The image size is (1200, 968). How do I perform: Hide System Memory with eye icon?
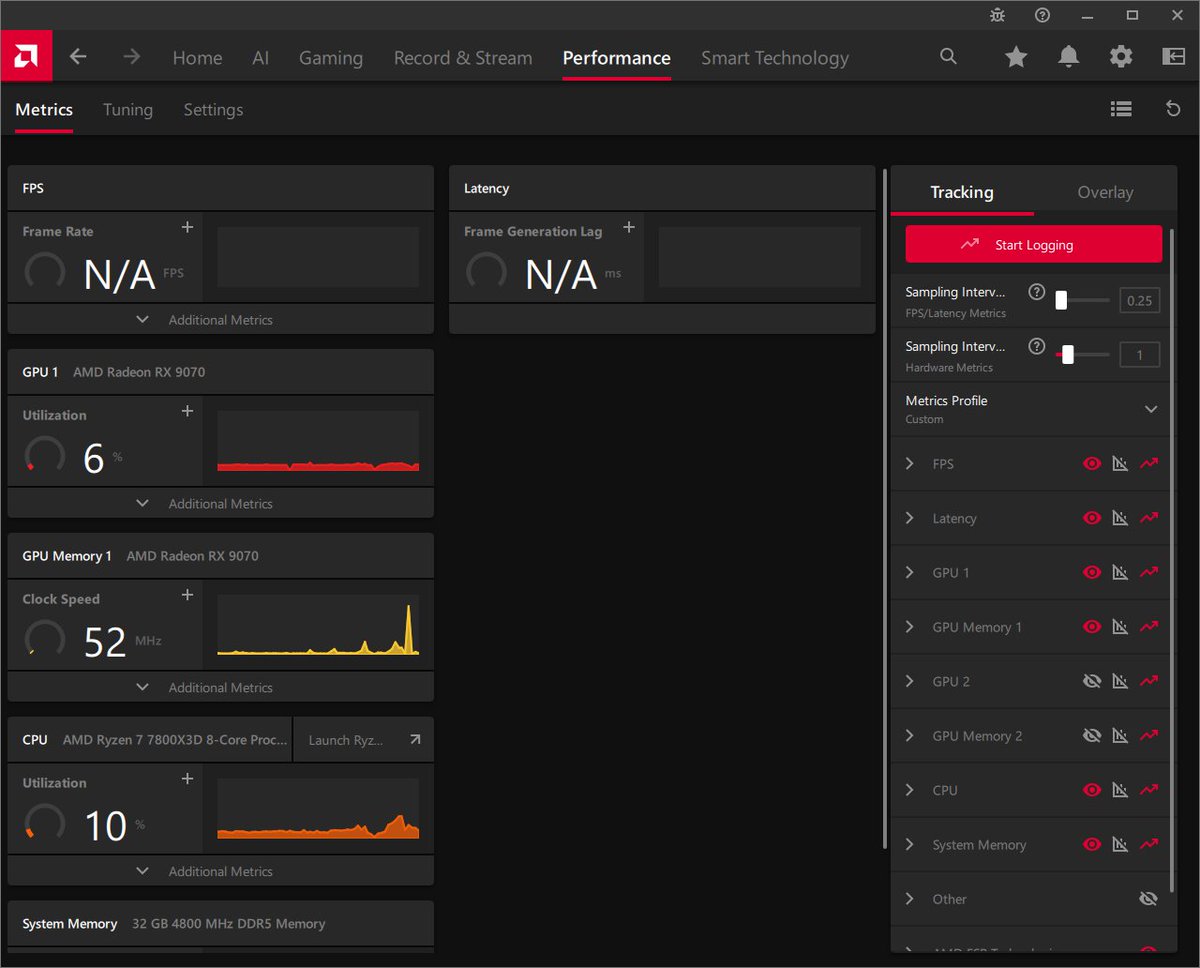(x=1092, y=845)
